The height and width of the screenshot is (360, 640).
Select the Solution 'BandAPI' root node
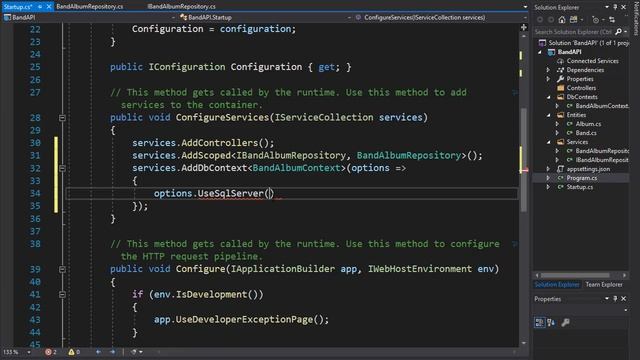pyautogui.click(x=588, y=43)
